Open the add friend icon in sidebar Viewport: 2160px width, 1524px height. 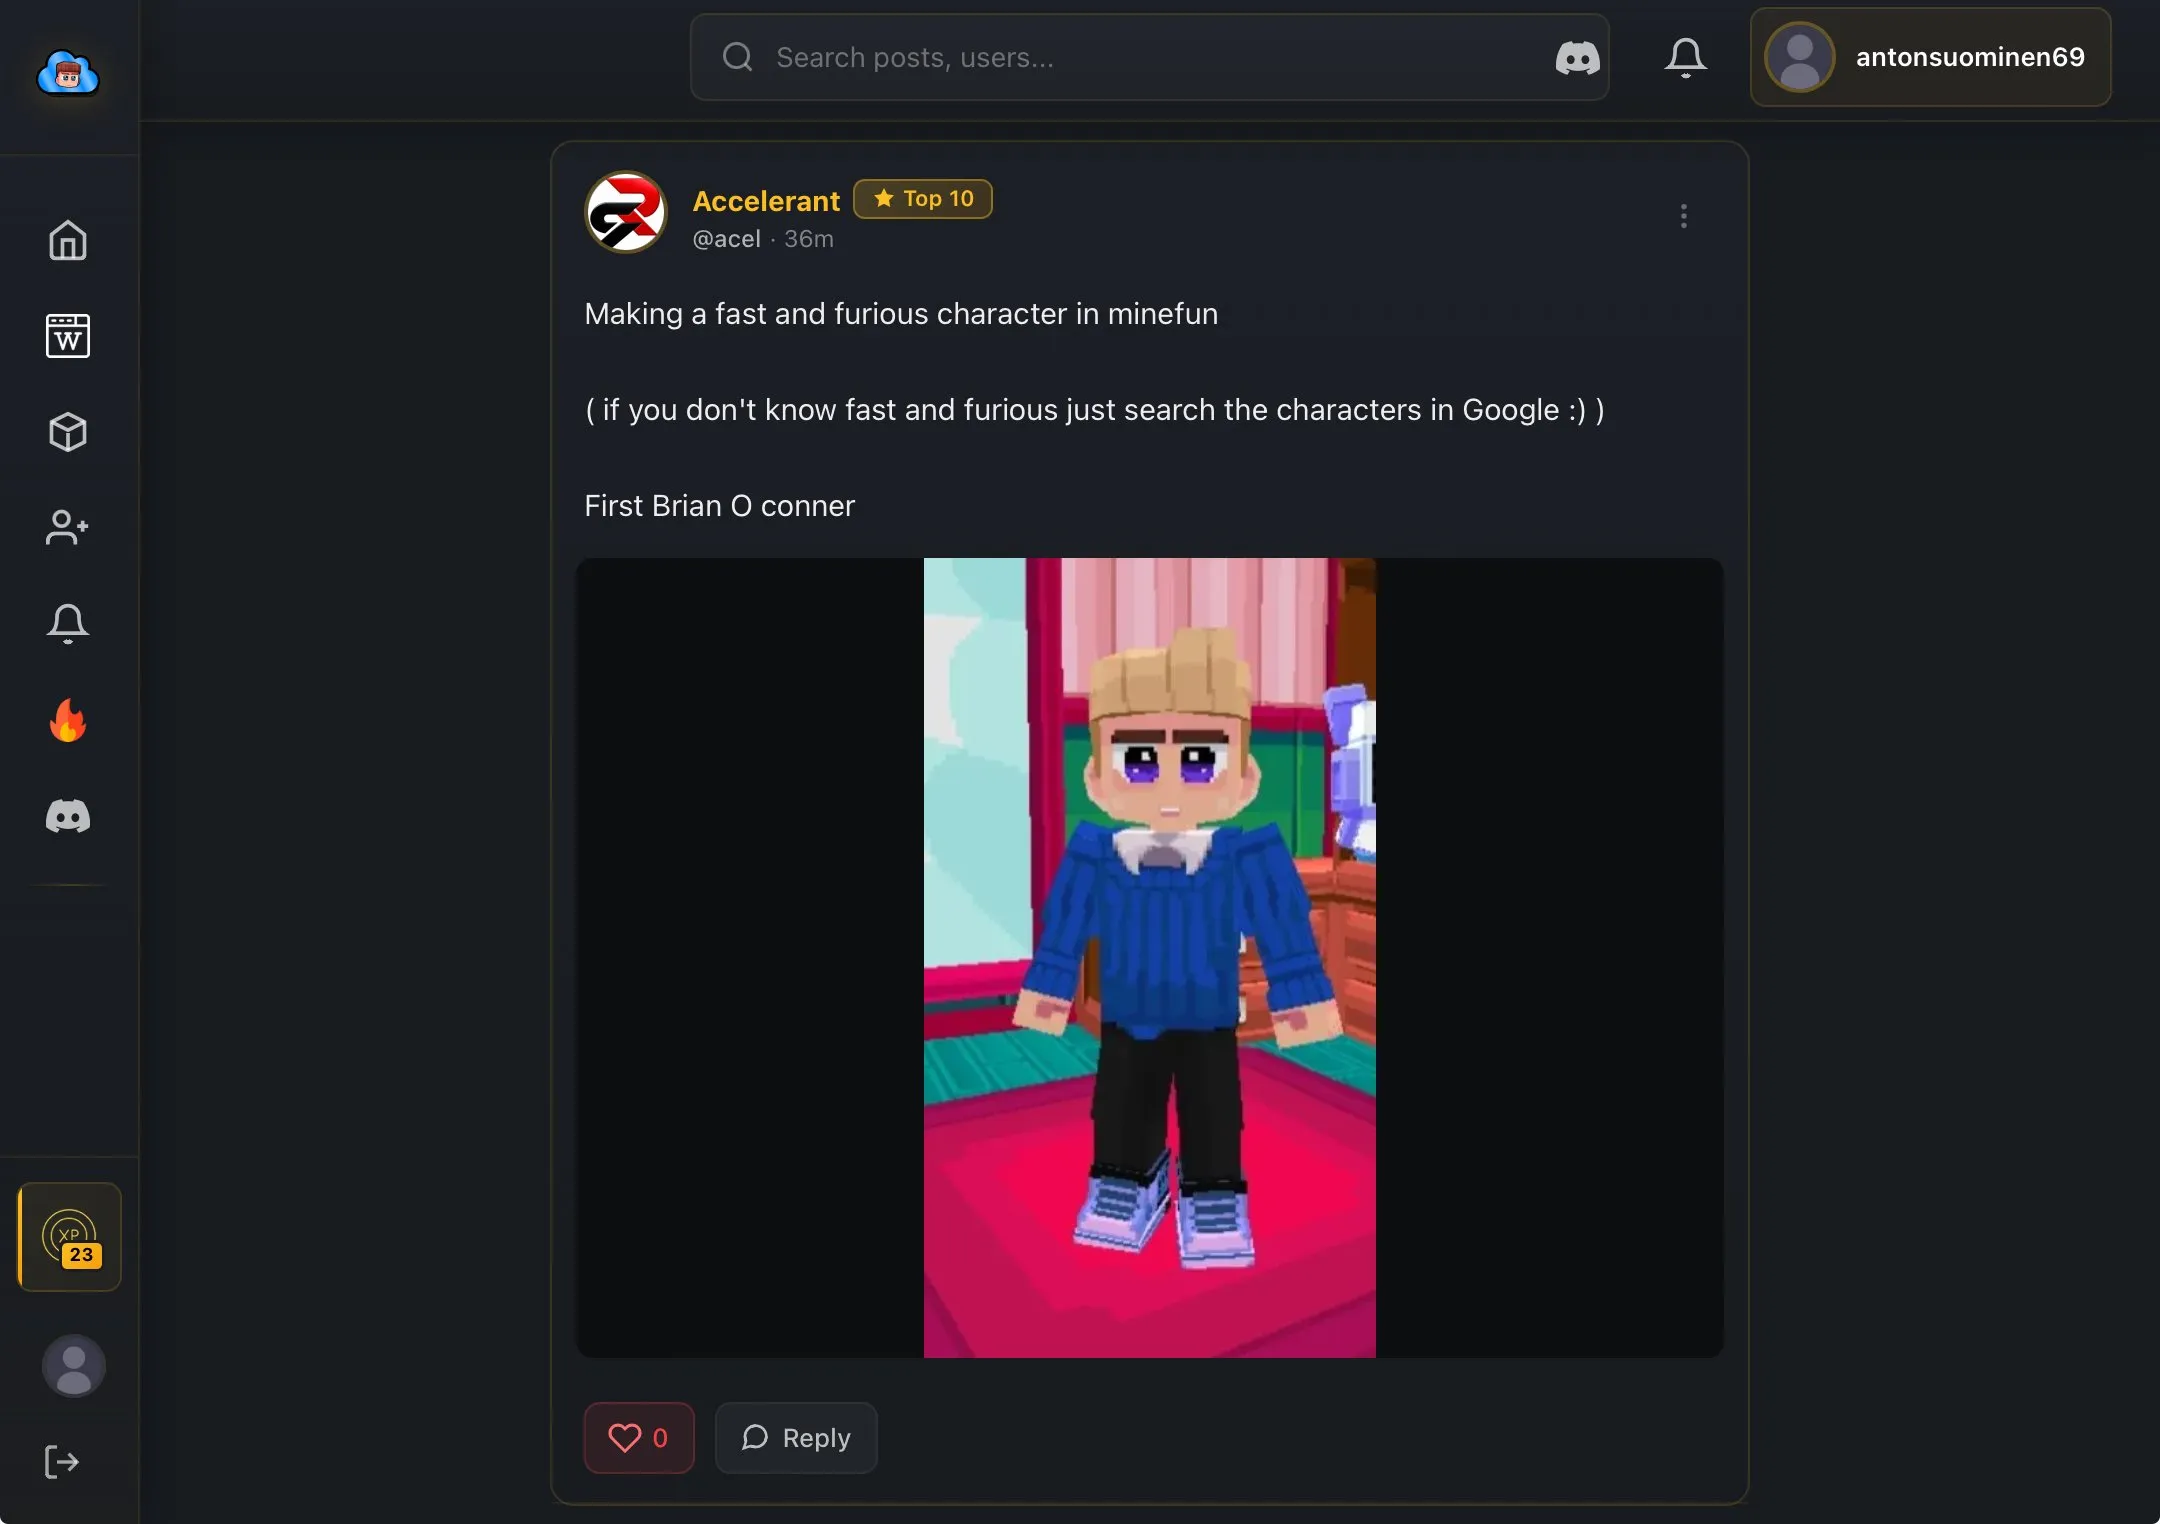click(x=68, y=528)
